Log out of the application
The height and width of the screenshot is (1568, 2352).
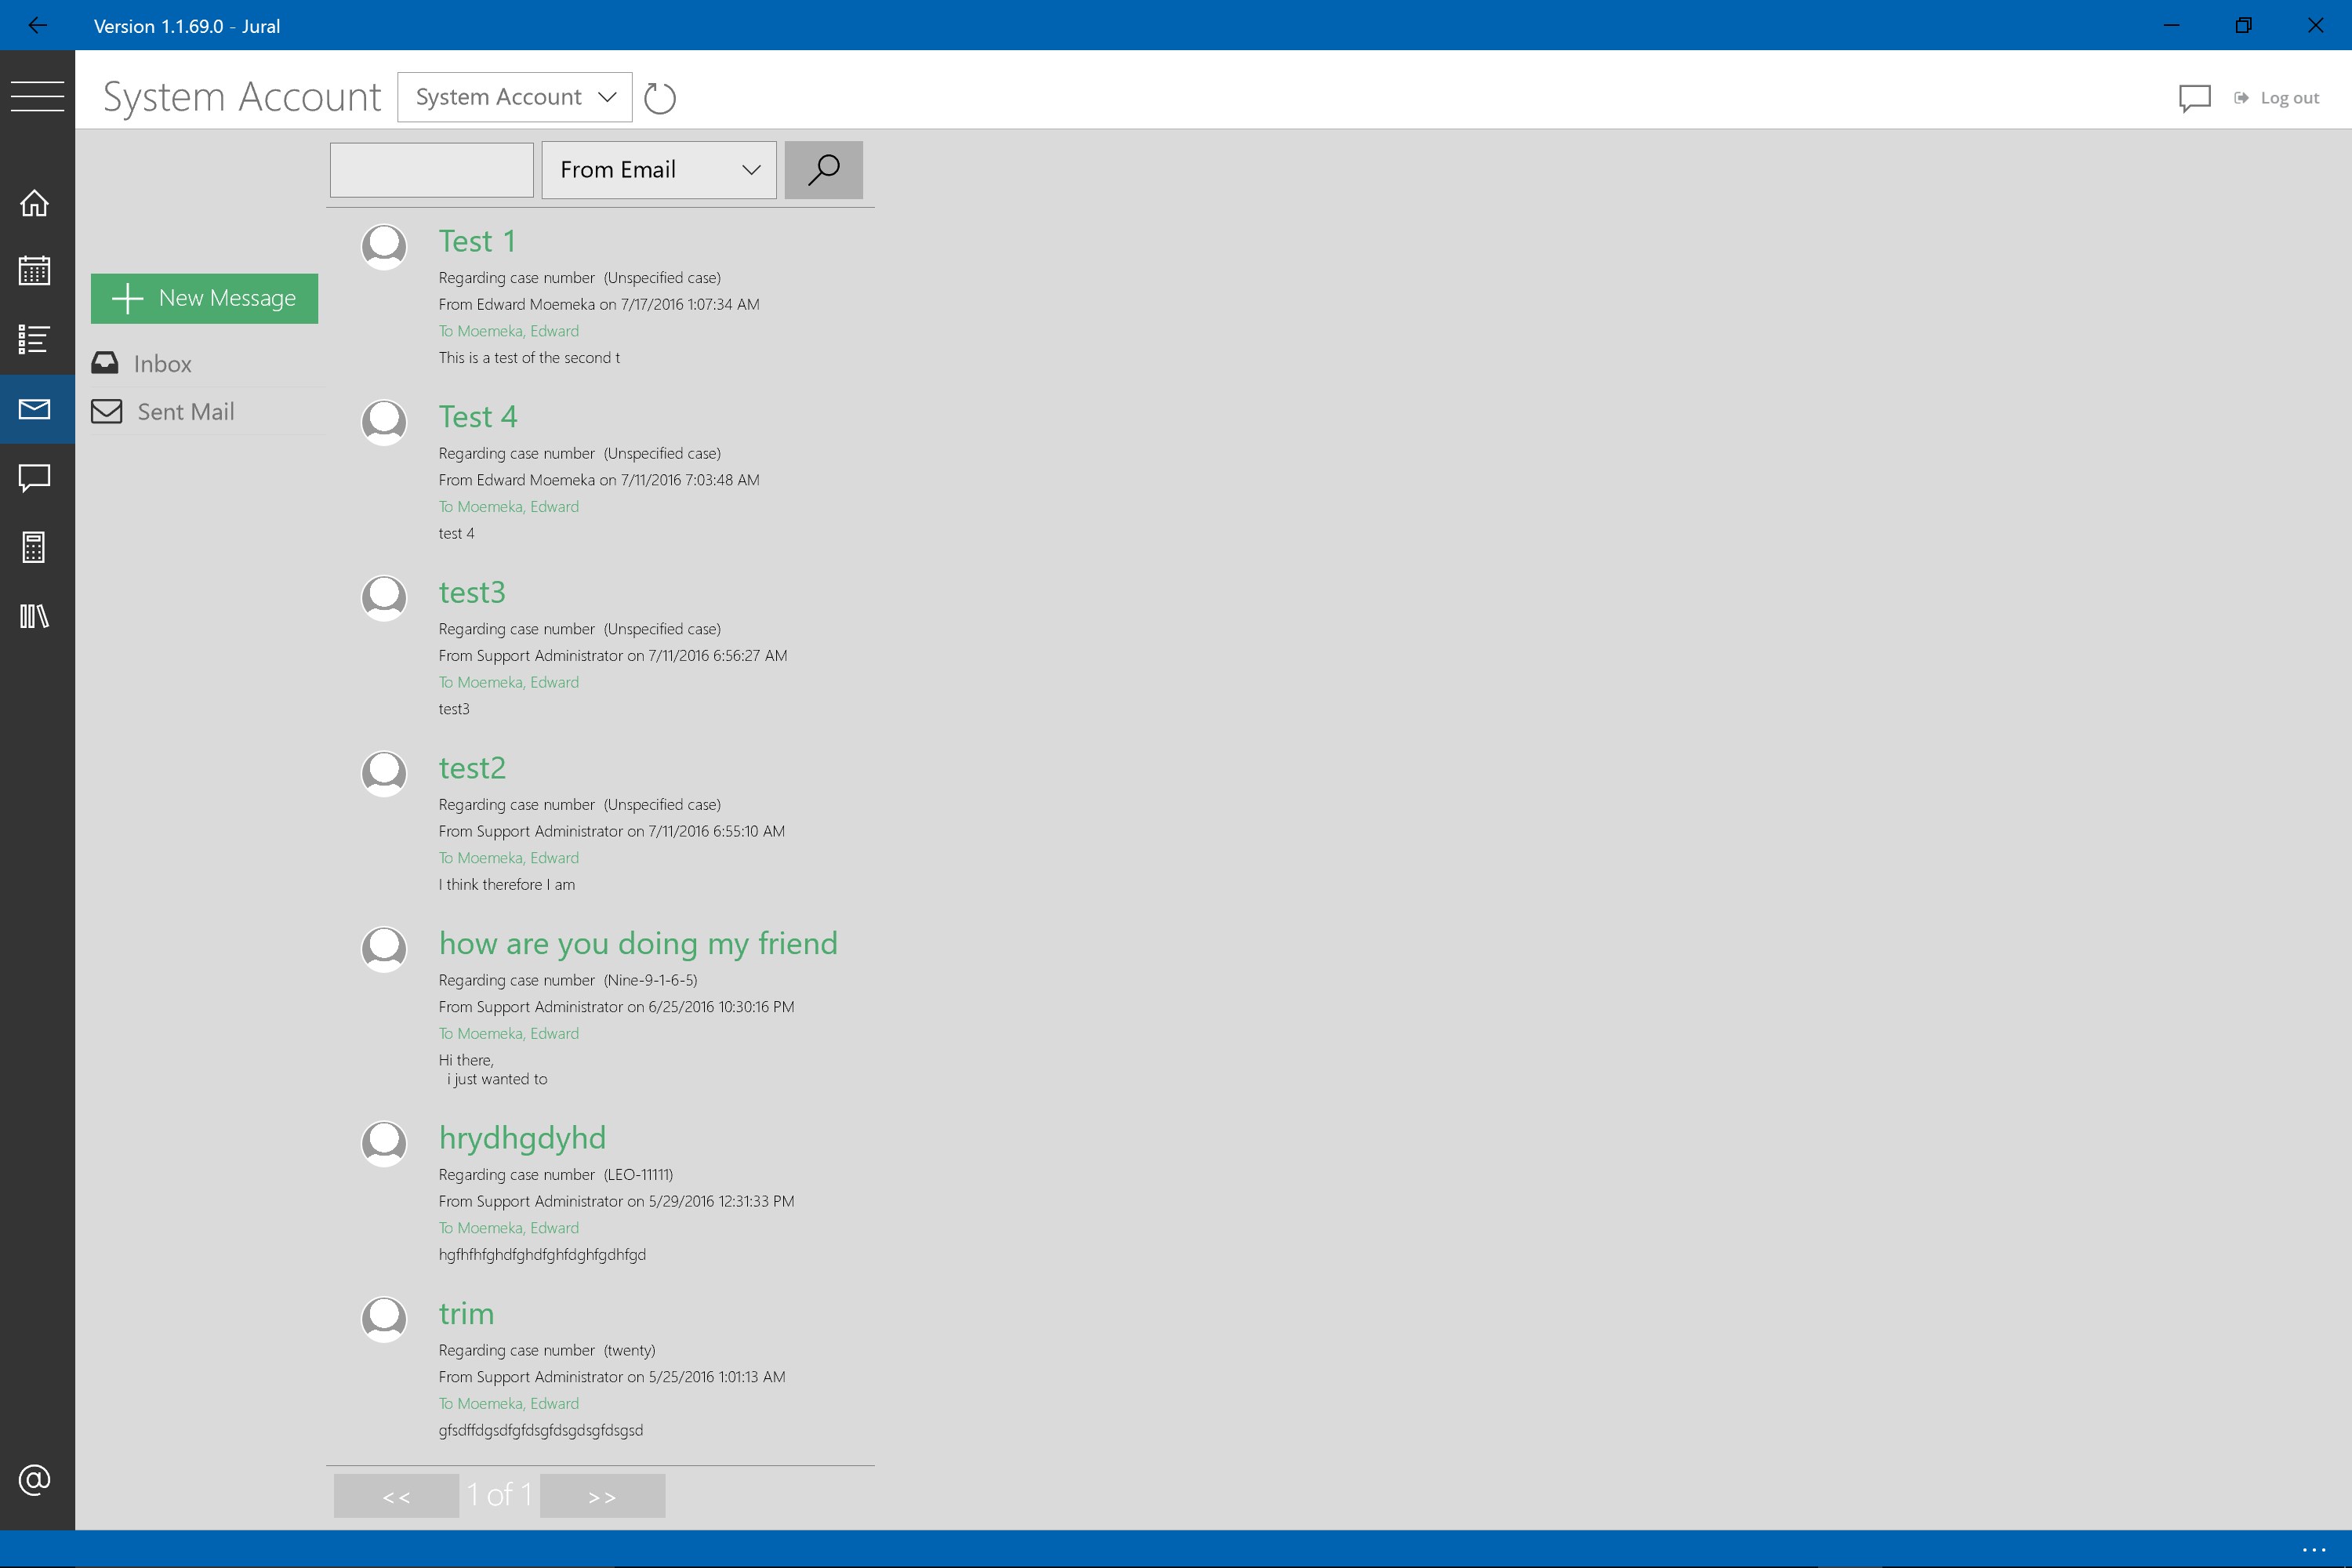pos(2278,98)
